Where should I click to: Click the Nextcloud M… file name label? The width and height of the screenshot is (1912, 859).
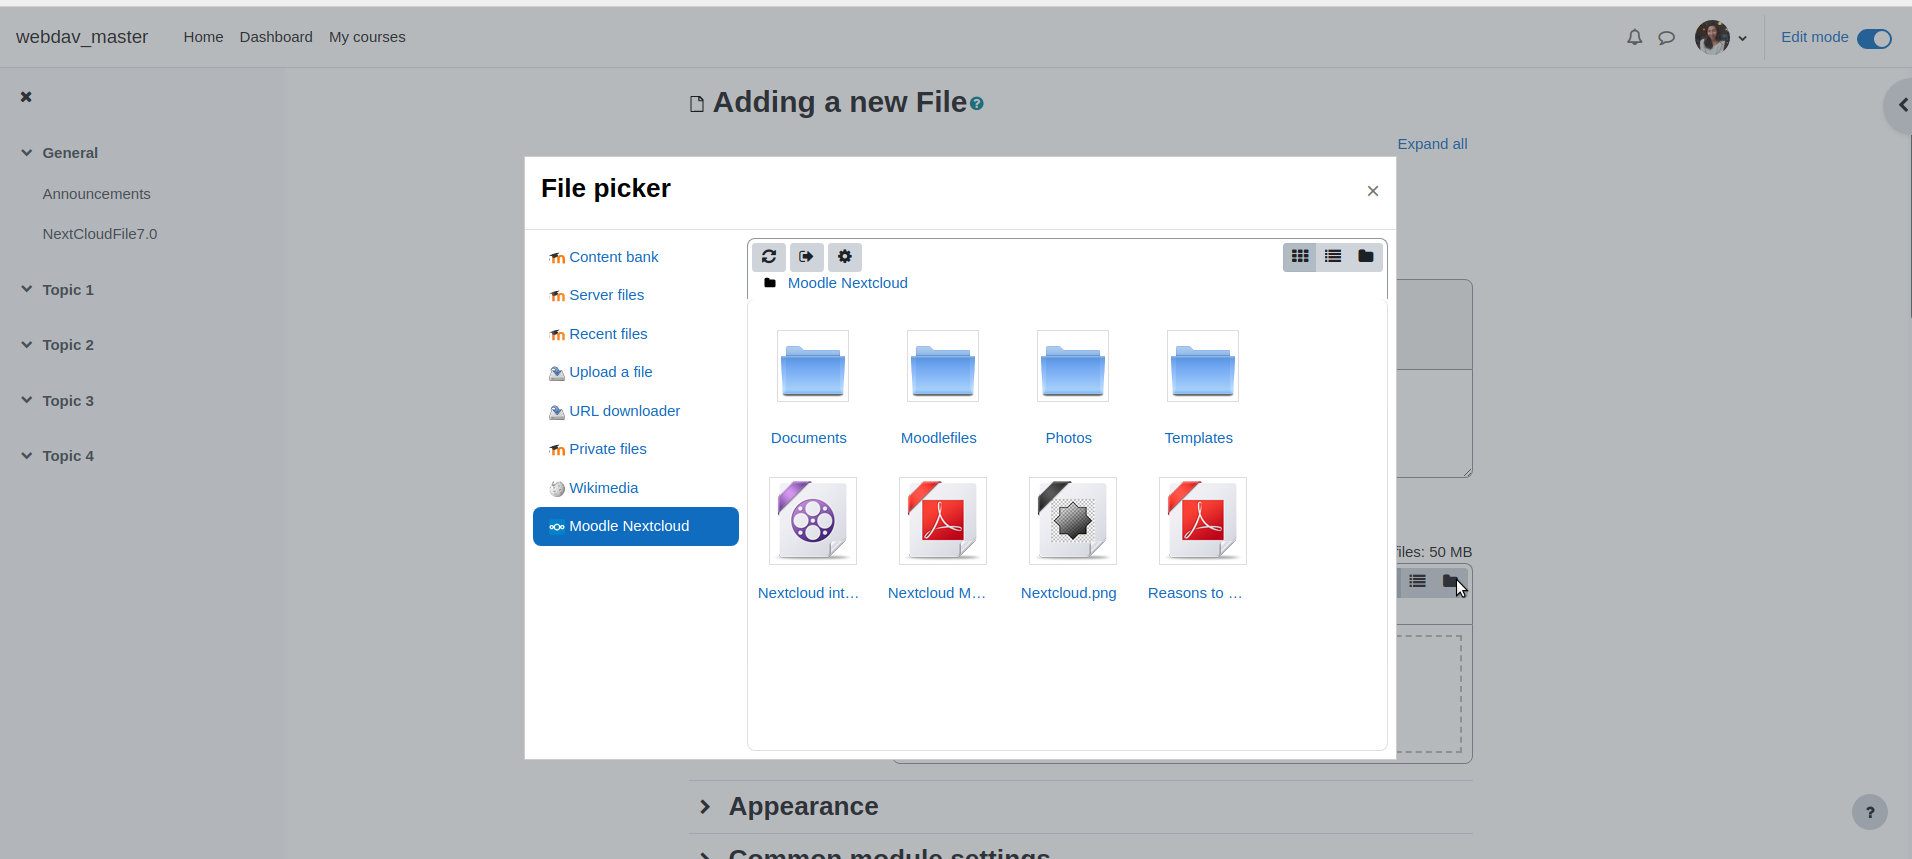coord(937,593)
